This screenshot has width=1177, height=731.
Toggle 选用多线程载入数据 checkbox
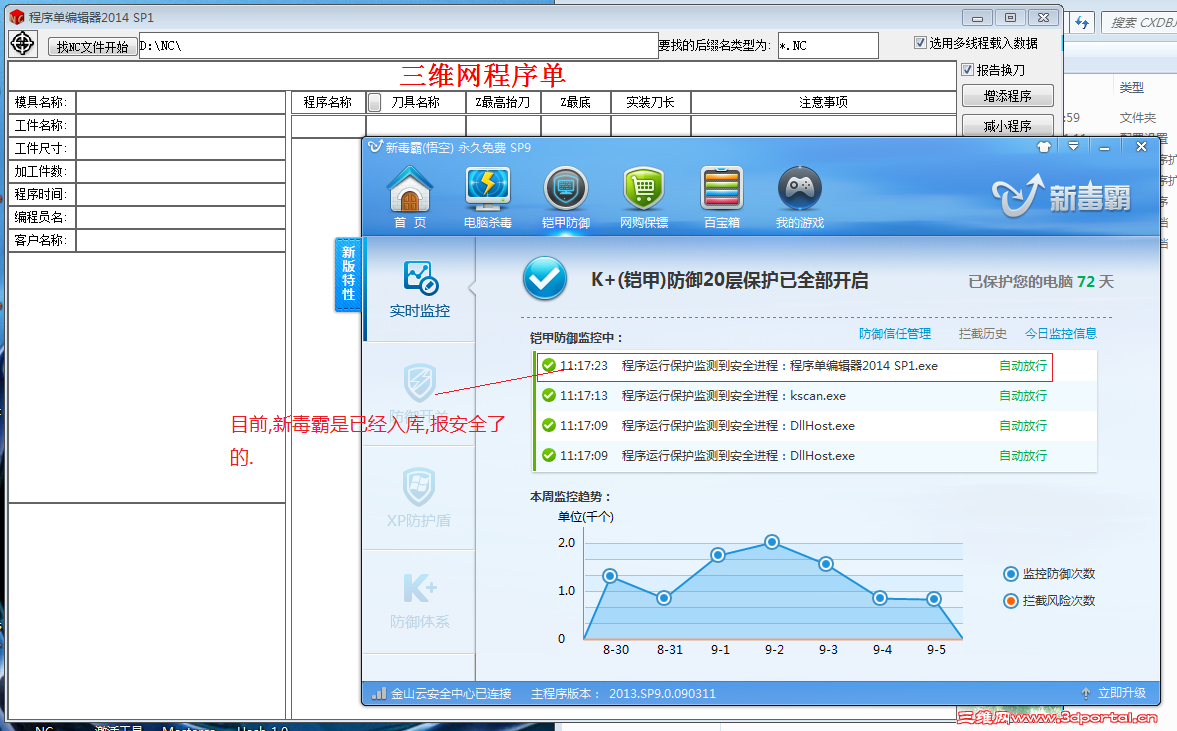pos(920,43)
